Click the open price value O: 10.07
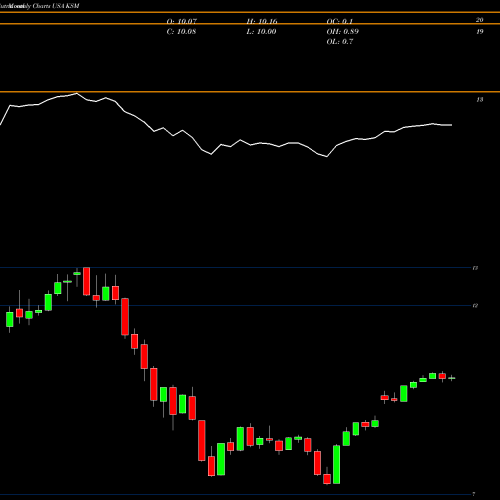This screenshot has width=500, height=500. pyautogui.click(x=182, y=21)
